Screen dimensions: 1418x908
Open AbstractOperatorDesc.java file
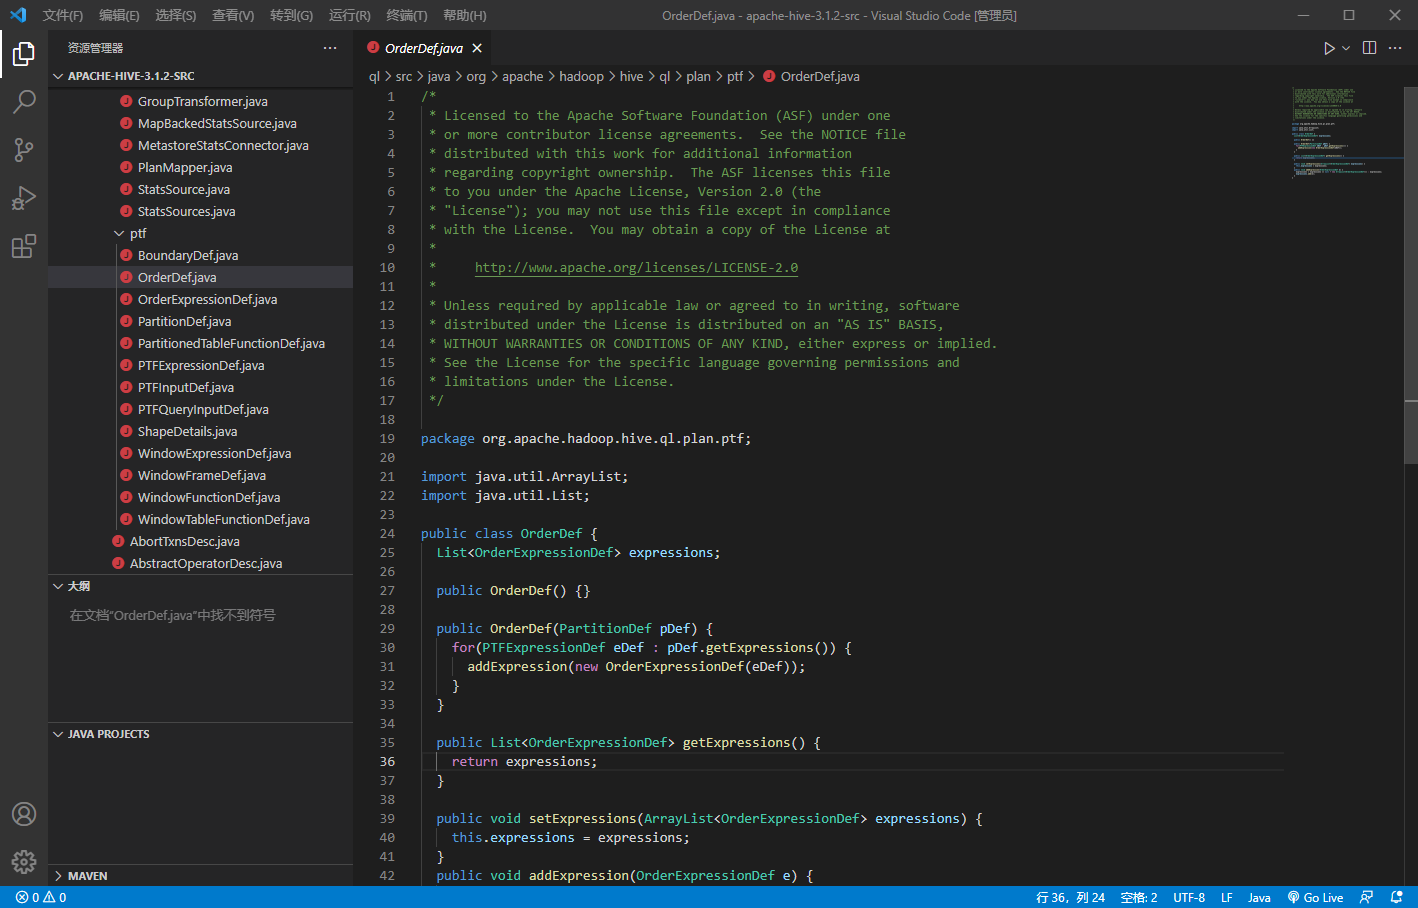206,563
